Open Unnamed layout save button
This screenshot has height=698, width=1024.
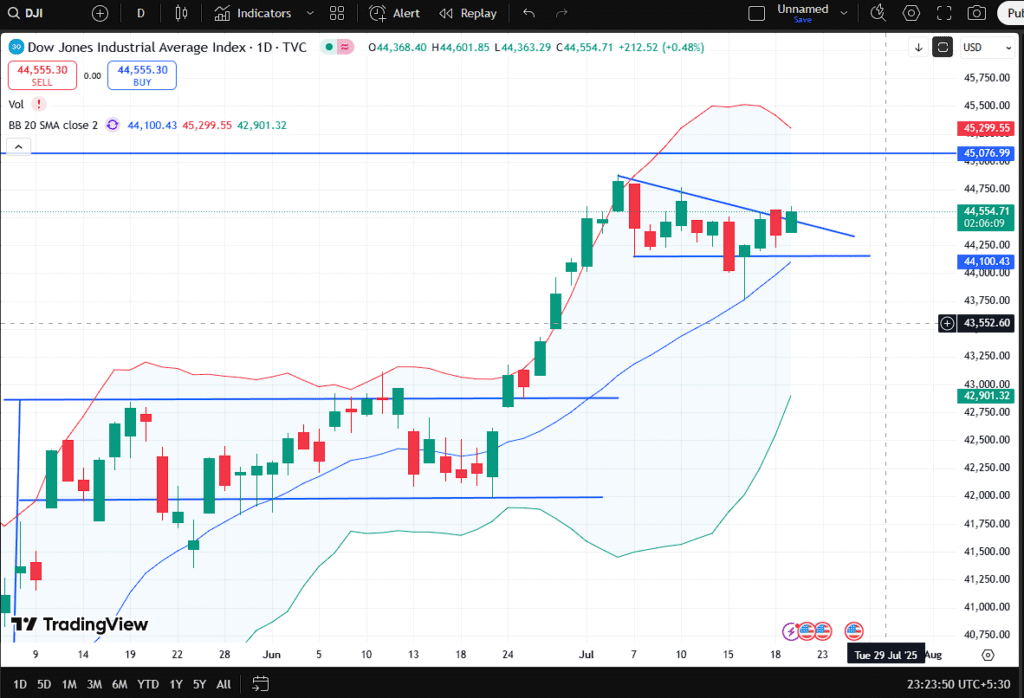(x=803, y=13)
